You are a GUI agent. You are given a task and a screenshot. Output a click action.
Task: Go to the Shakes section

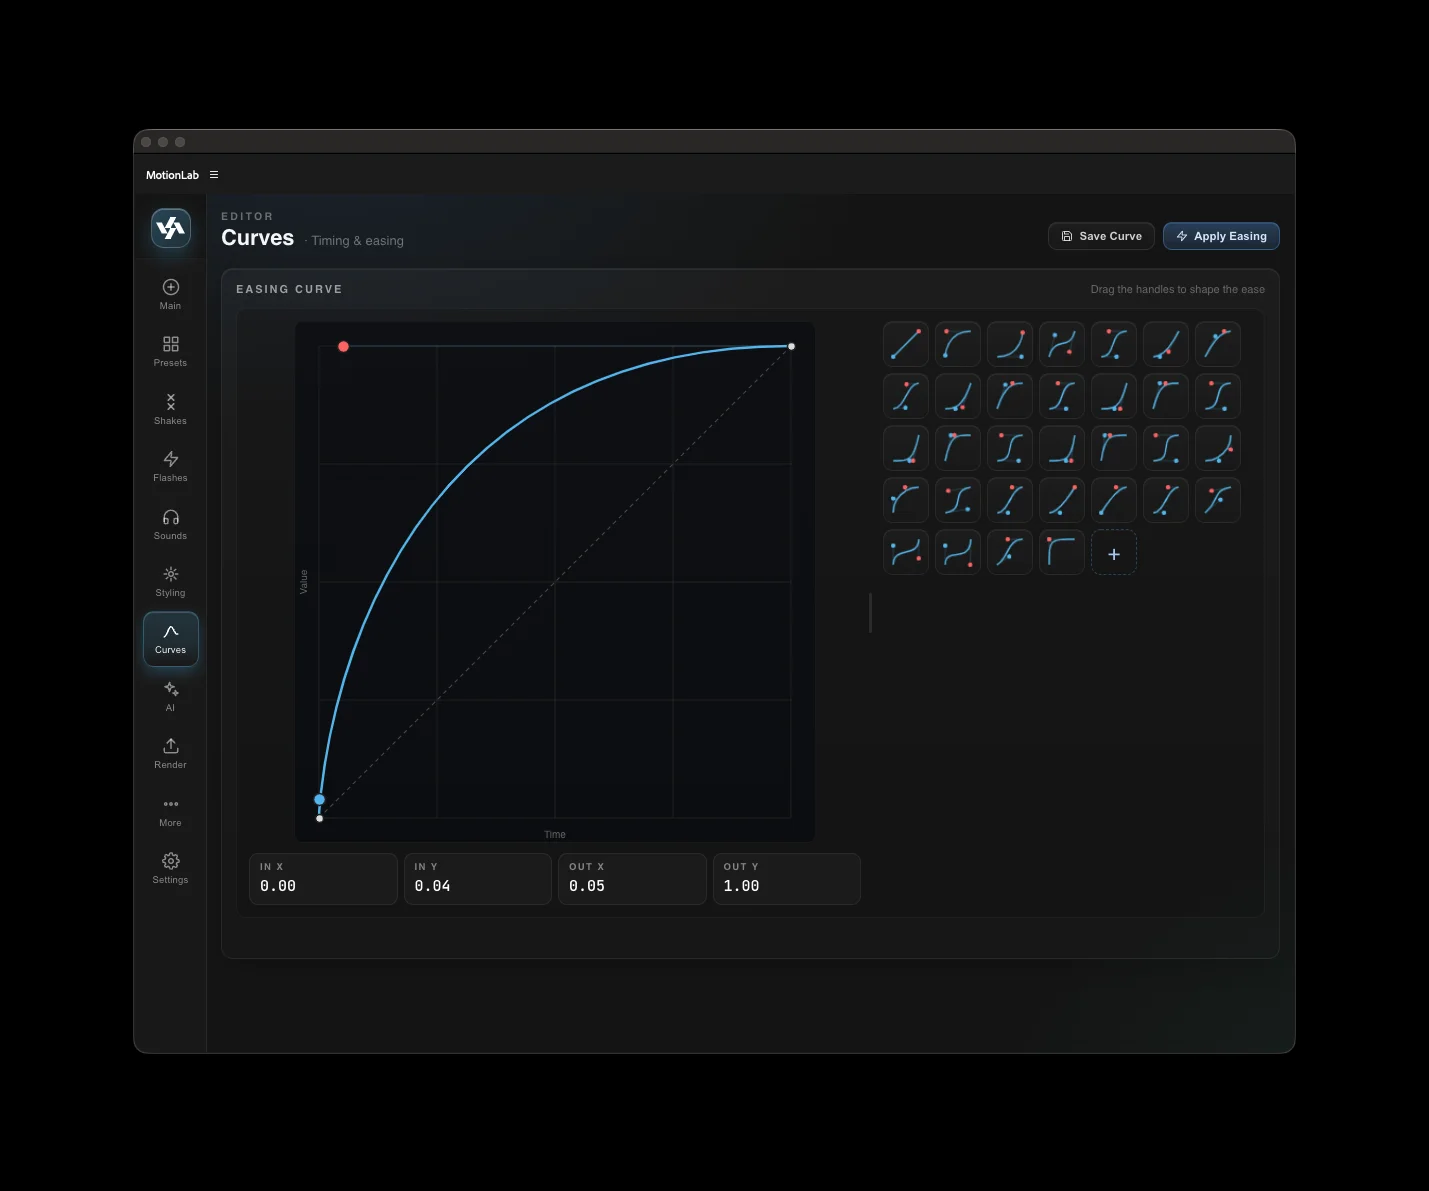pyautogui.click(x=170, y=410)
